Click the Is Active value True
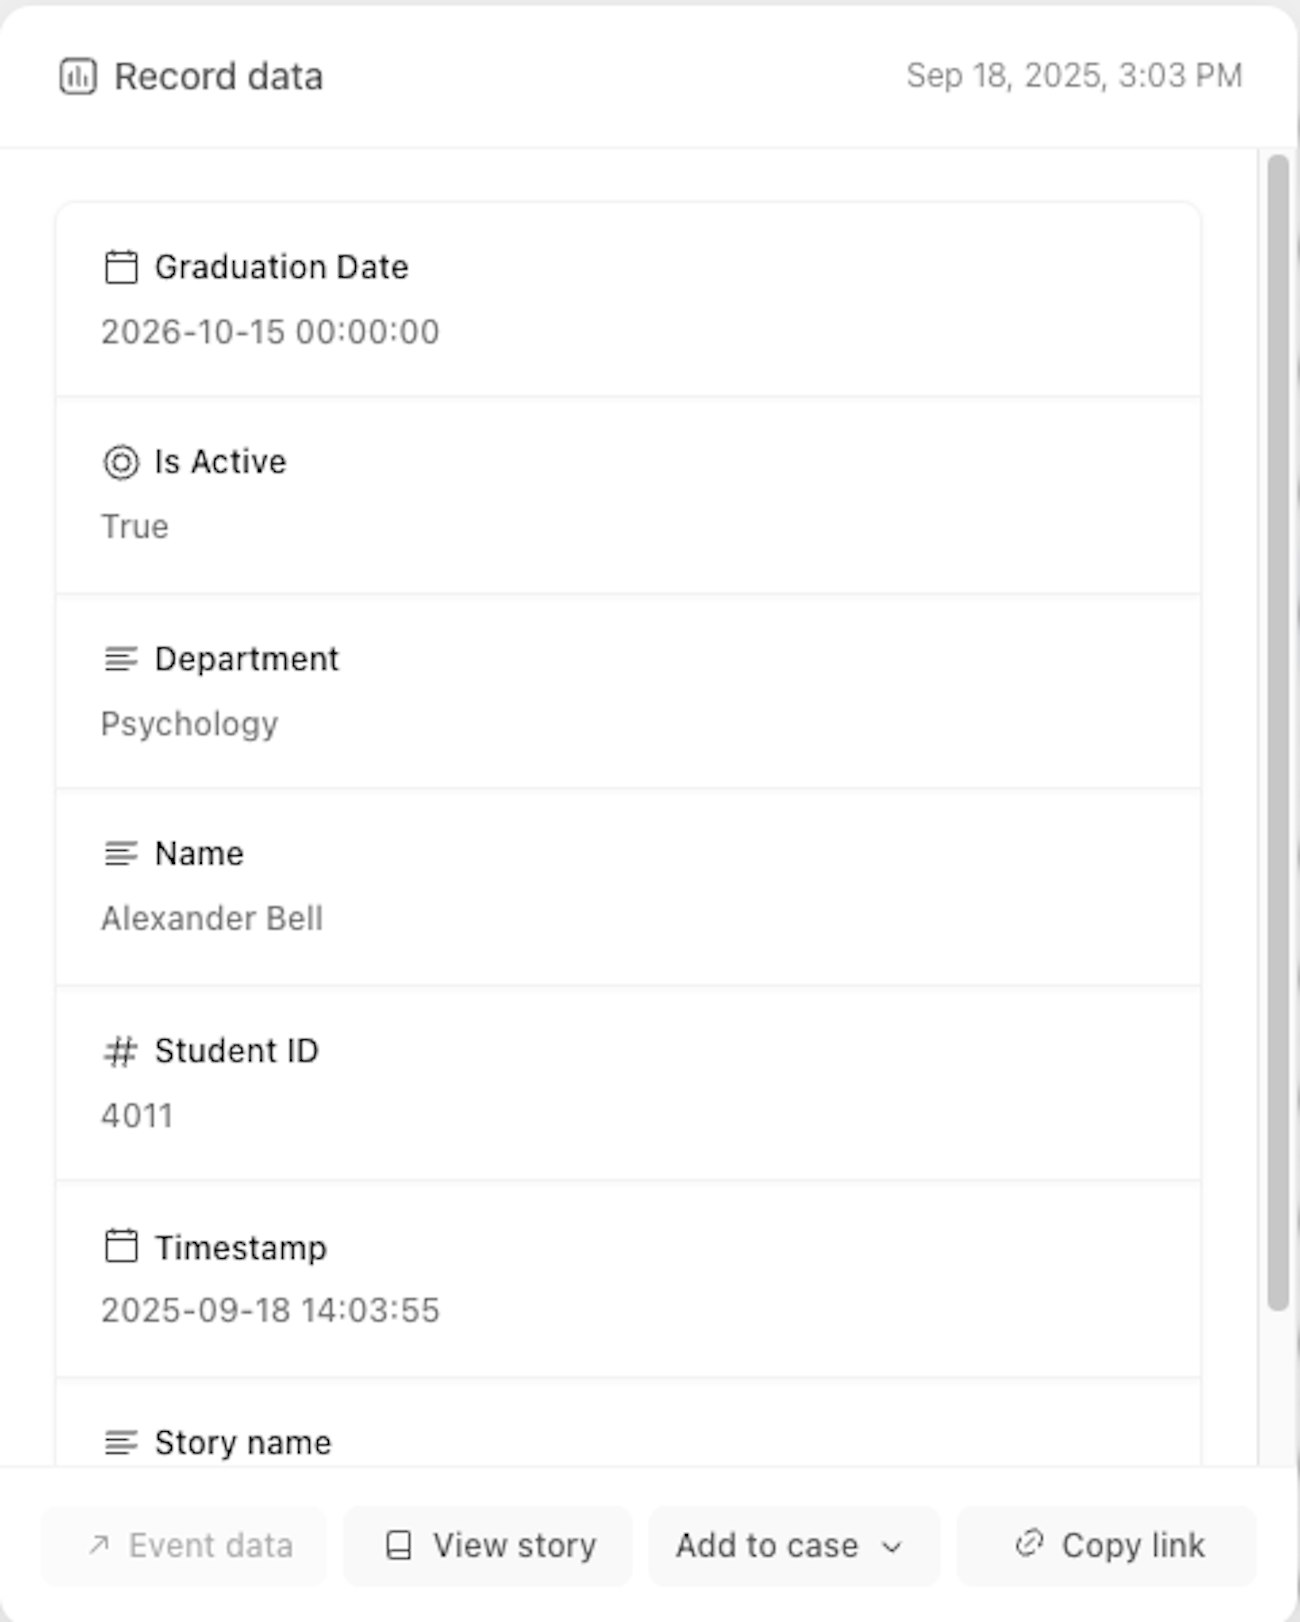Screen dimensions: 1300x1622 (x=135, y=527)
